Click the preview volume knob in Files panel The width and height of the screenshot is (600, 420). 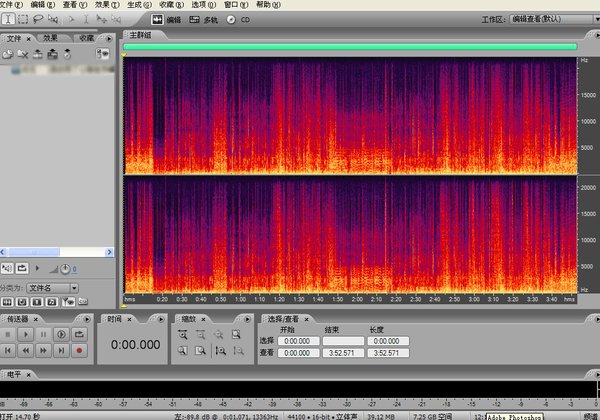pos(65,269)
